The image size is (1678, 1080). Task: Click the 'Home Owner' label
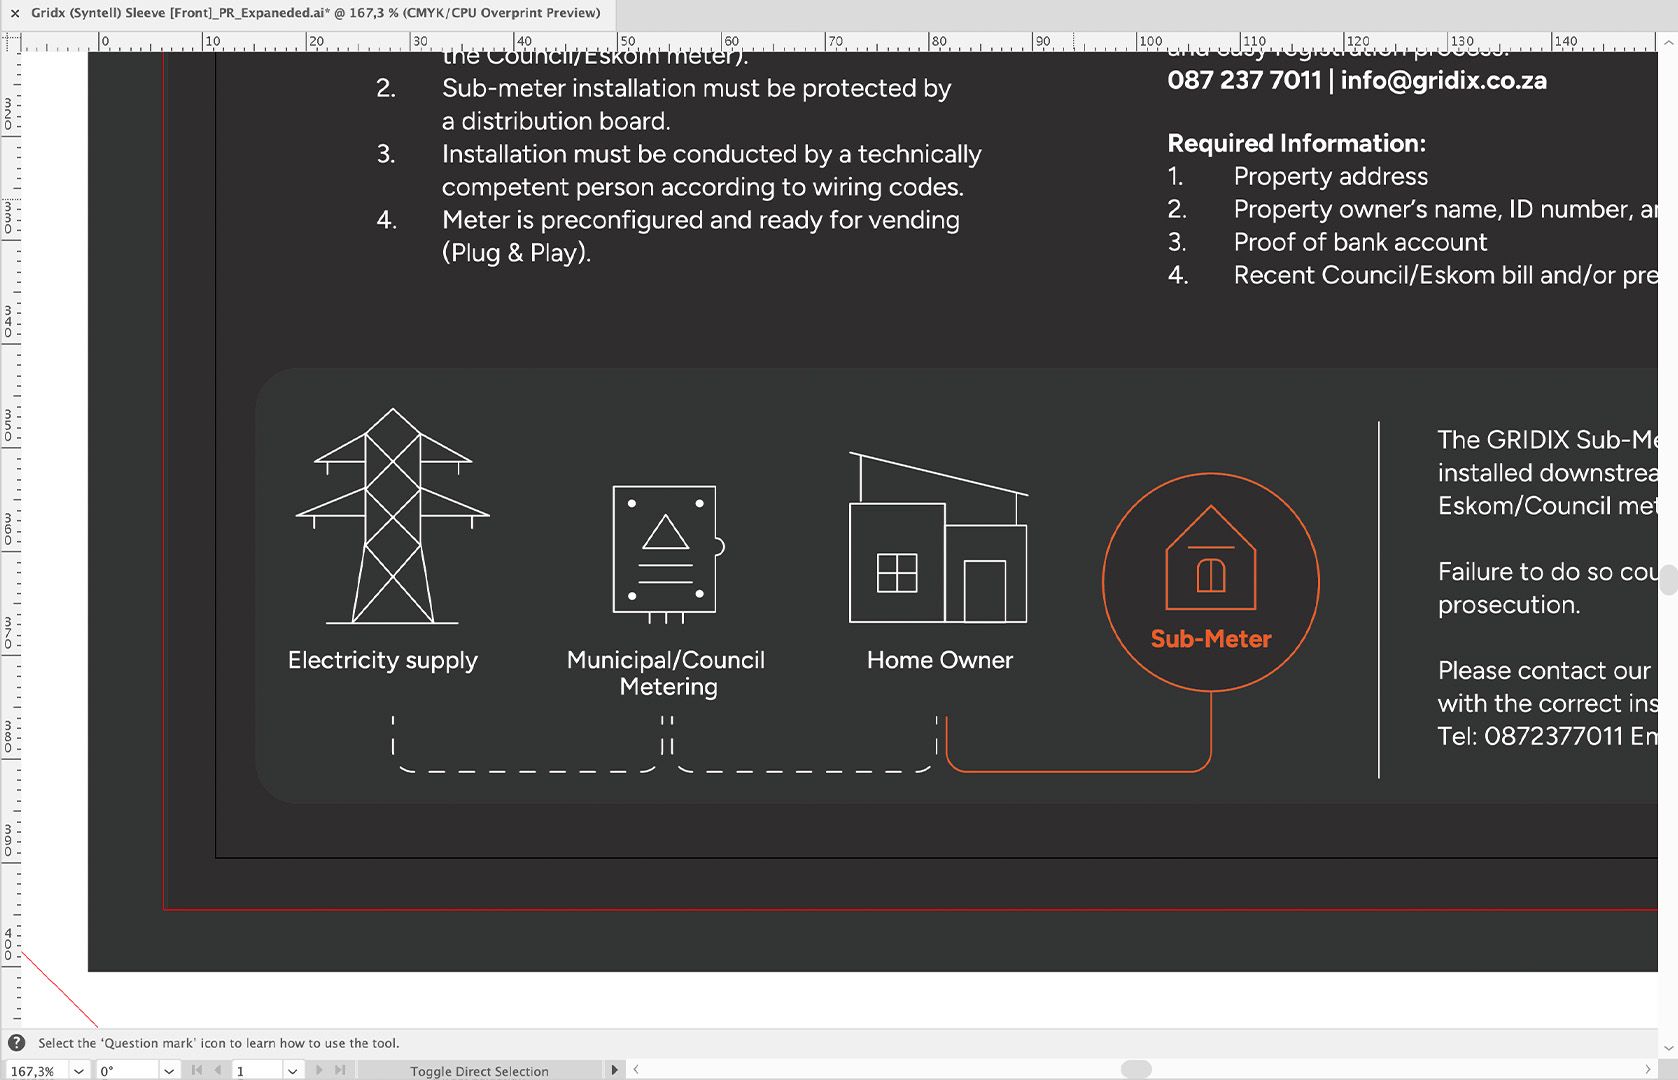[x=940, y=660]
